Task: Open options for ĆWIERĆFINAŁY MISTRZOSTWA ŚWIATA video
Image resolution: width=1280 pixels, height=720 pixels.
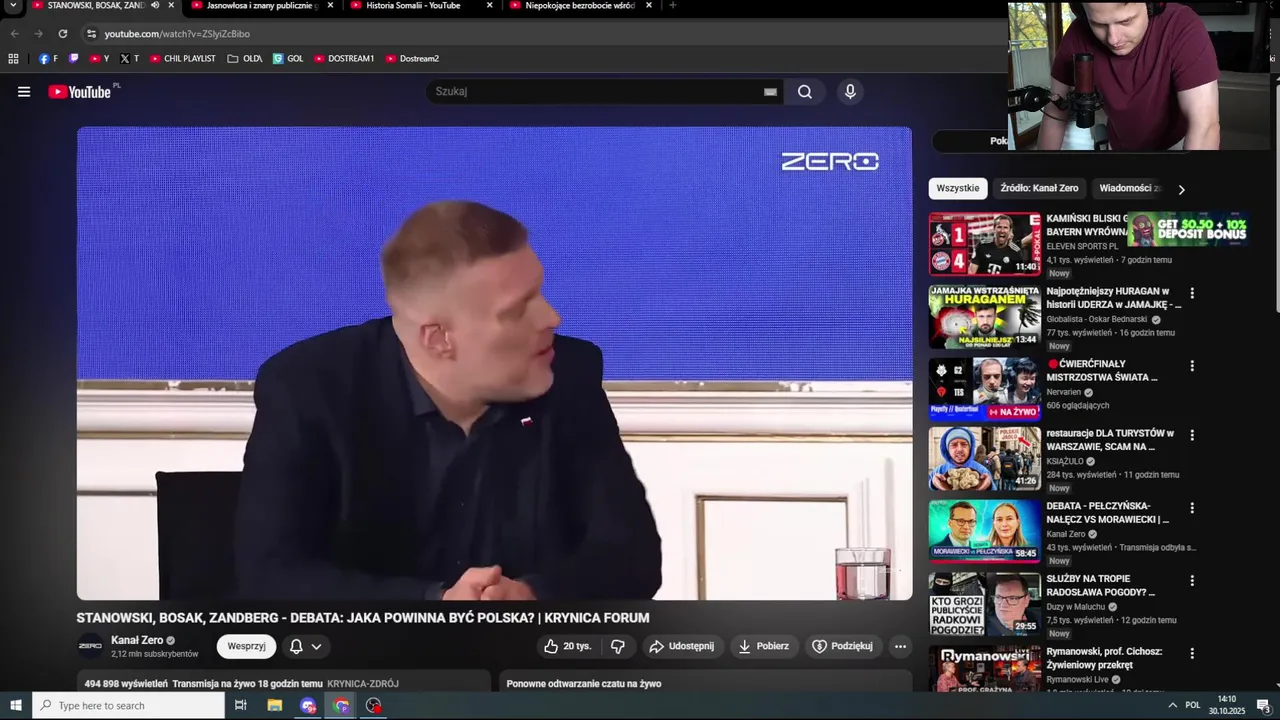Action: pos(1192,366)
